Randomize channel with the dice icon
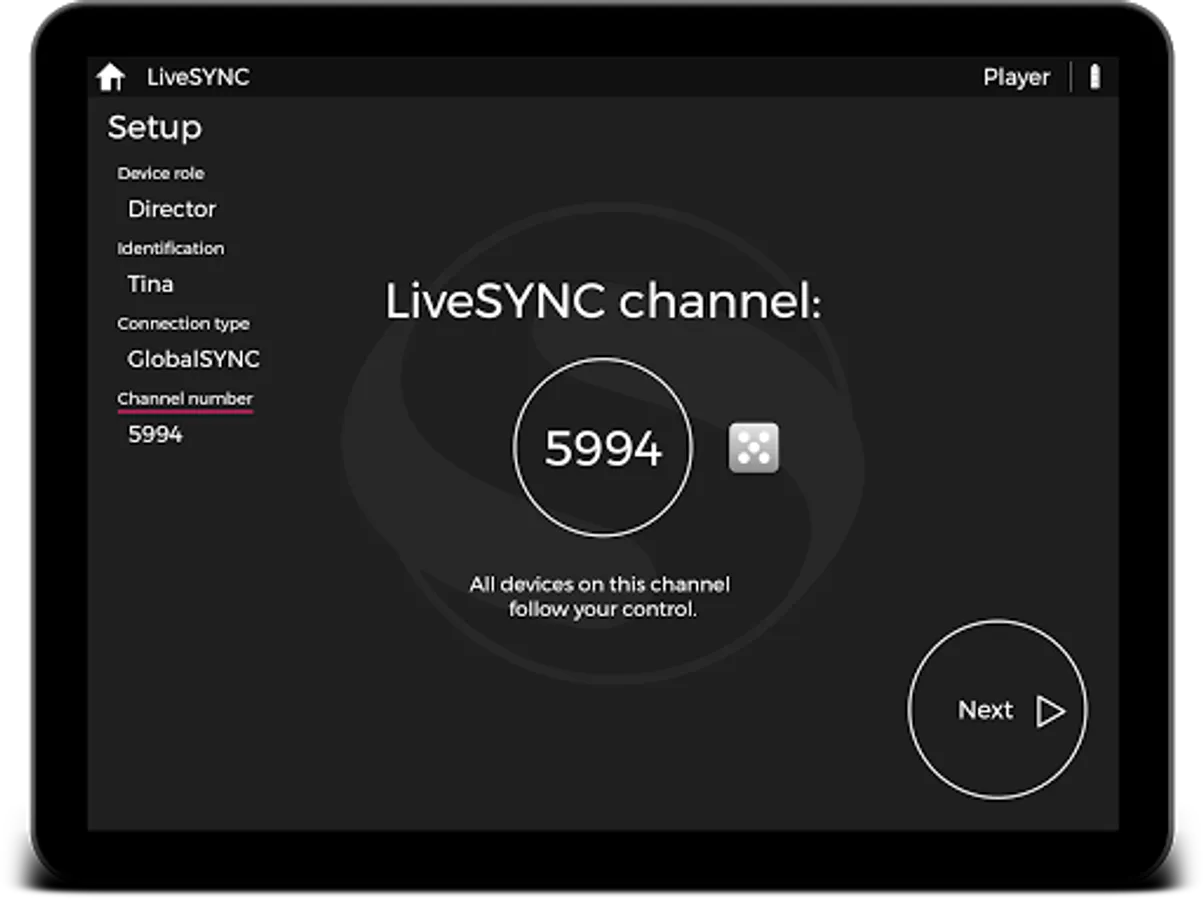 (x=753, y=448)
